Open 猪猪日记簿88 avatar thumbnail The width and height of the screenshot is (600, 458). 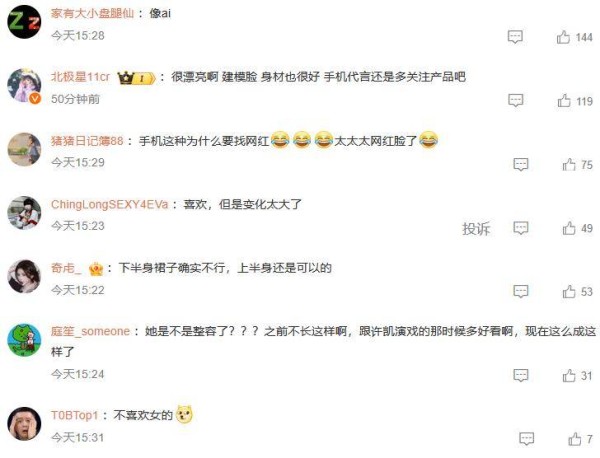point(24,149)
